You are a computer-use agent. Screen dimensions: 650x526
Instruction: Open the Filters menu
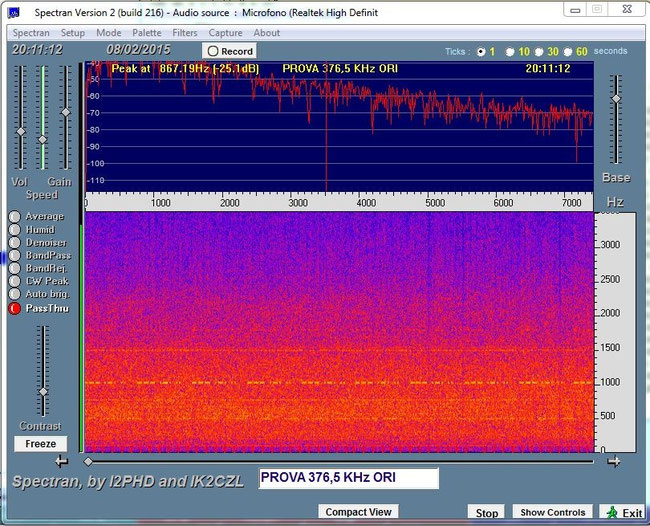185,33
